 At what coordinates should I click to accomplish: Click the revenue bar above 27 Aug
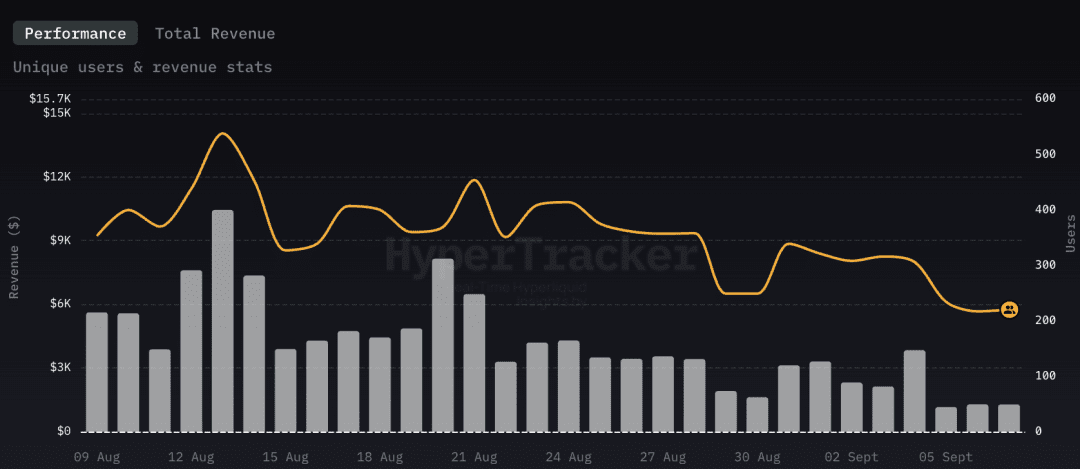663,395
